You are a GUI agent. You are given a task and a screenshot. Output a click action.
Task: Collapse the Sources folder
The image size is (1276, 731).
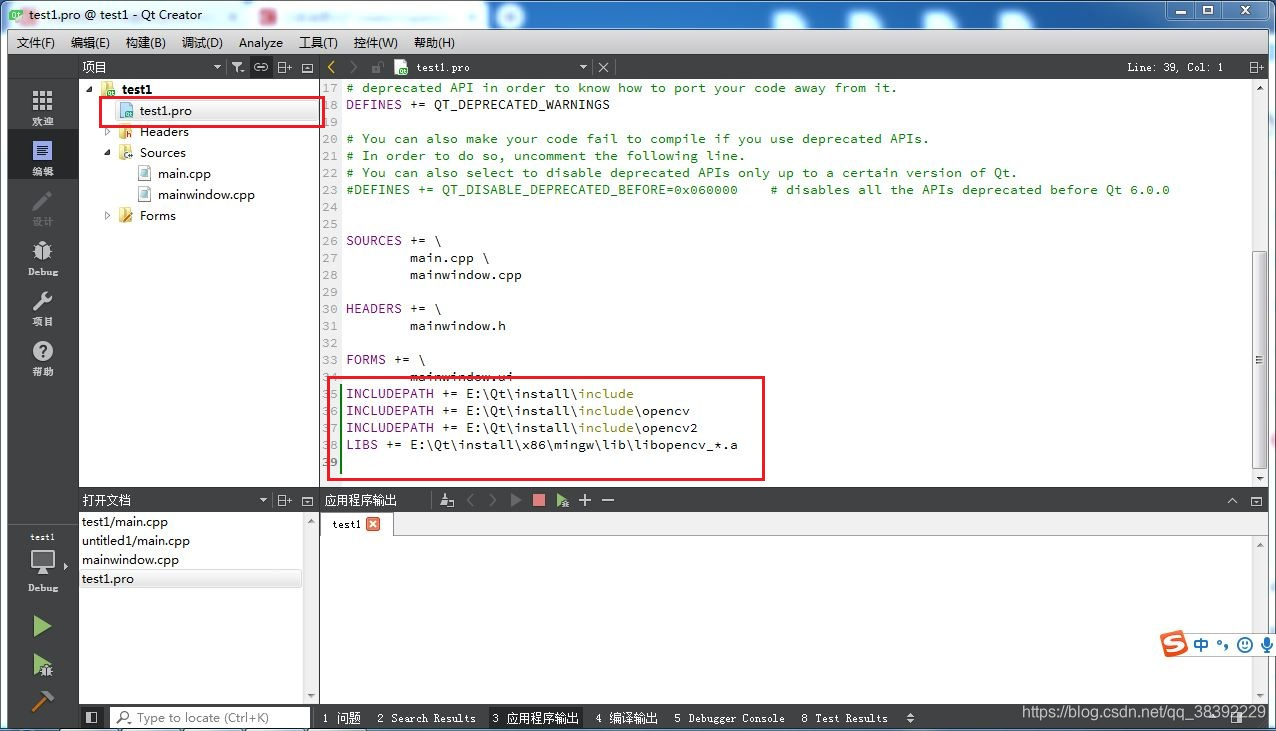(107, 152)
